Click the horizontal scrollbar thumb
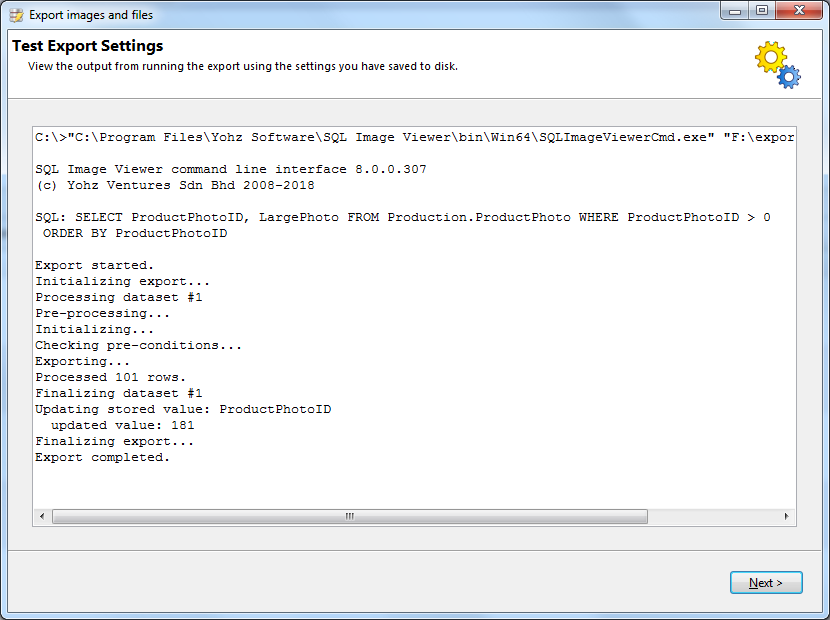Viewport: 830px width, 620px height. (x=349, y=517)
